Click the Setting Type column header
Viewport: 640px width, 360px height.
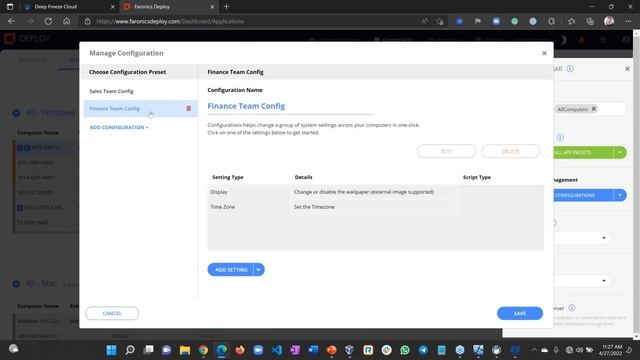(228, 177)
